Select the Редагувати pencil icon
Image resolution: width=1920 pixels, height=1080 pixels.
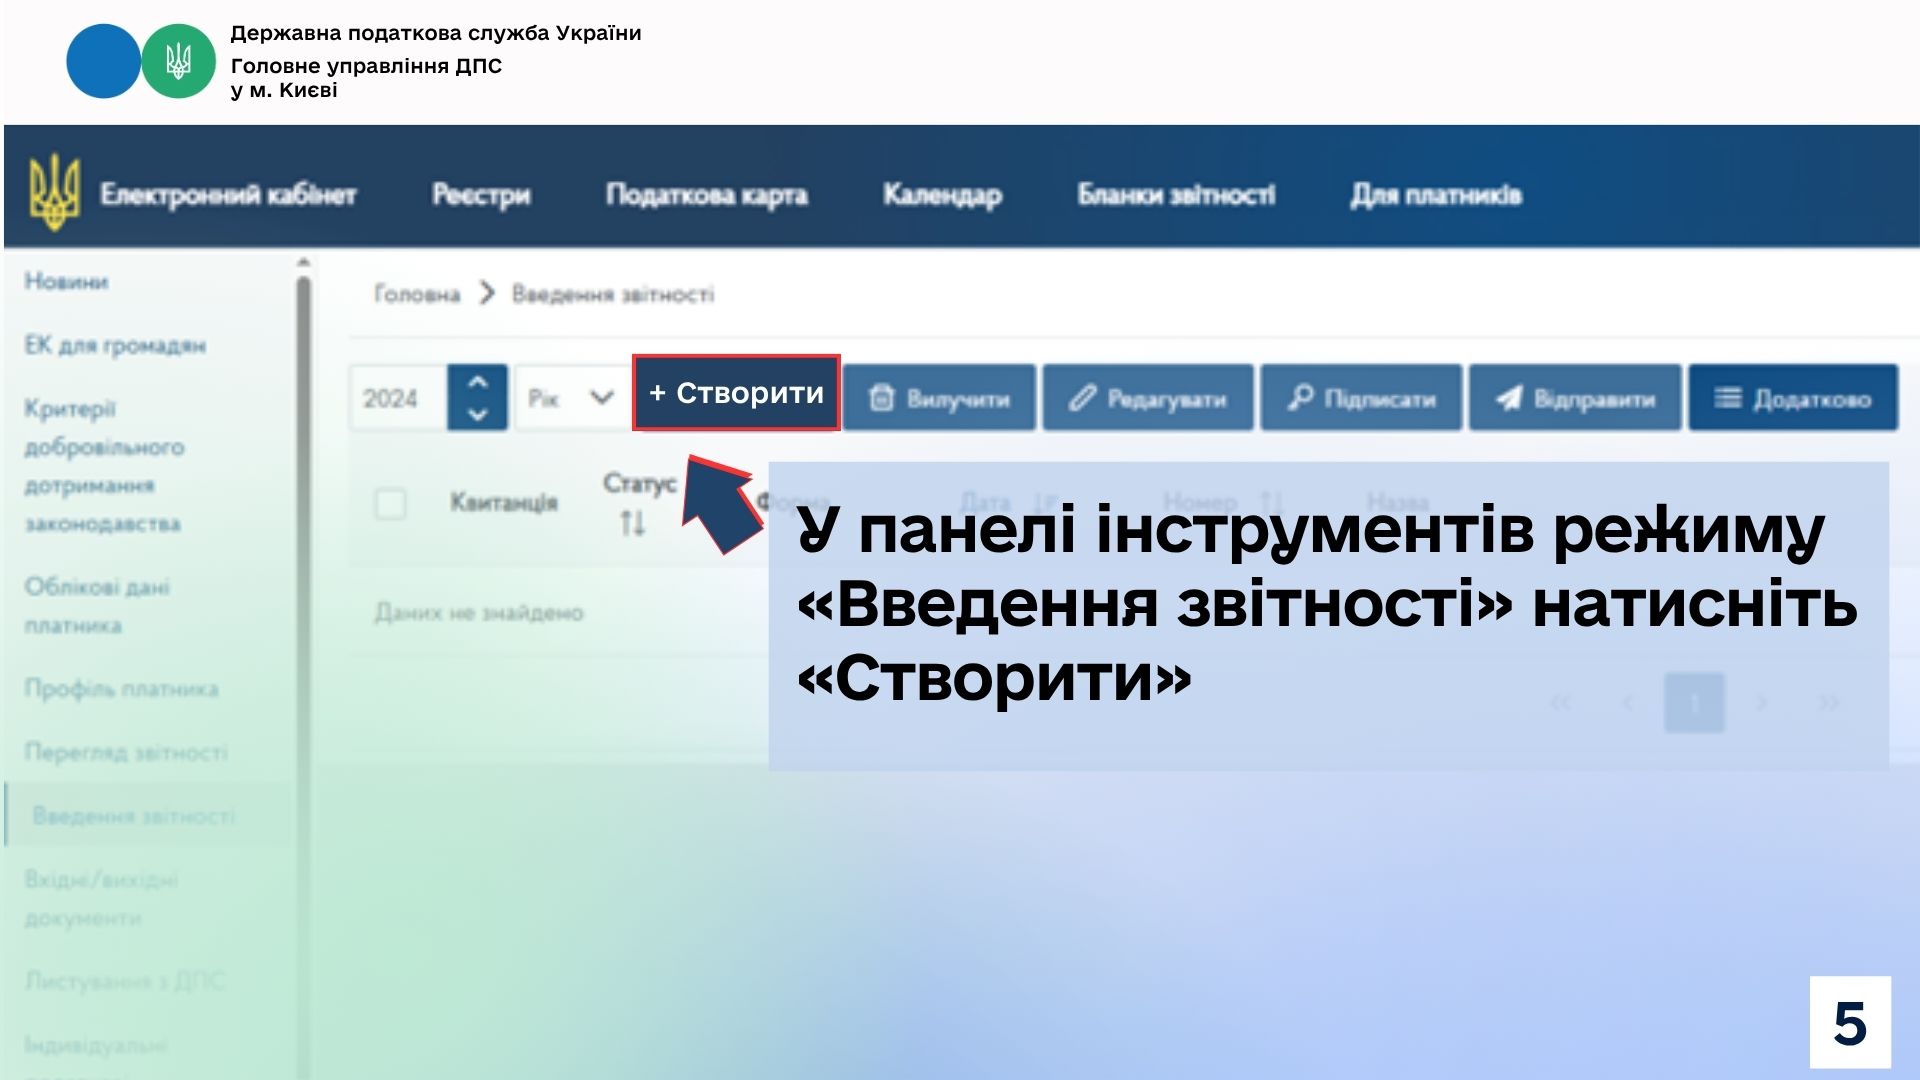[1082, 398]
